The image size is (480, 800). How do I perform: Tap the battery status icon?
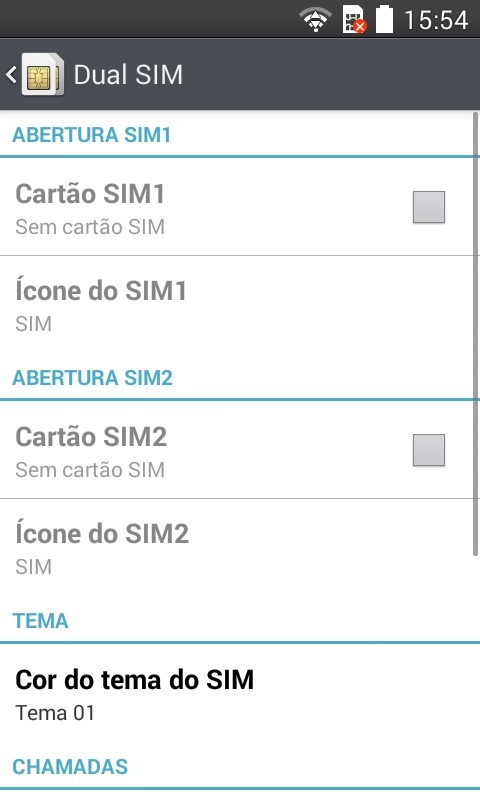point(385,19)
